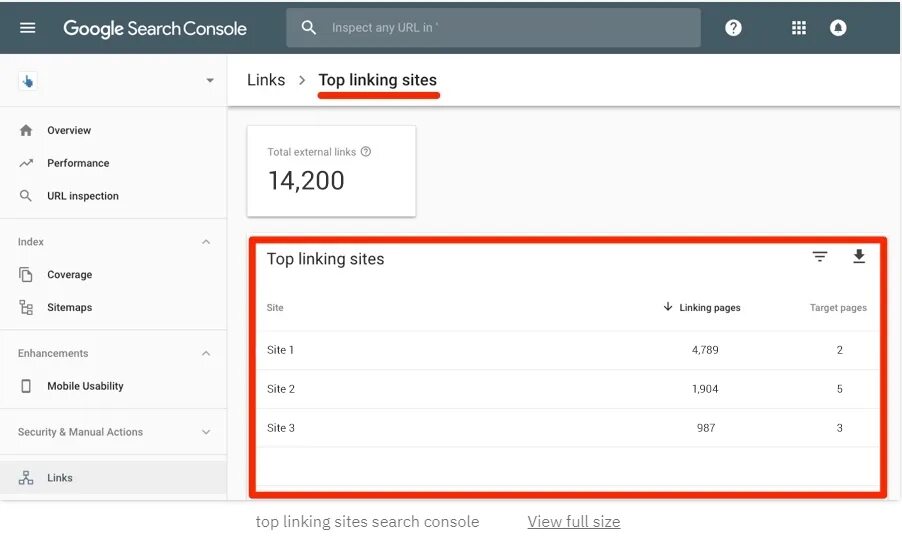Image resolution: width=902 pixels, height=540 pixels.
Task: Click the help question mark icon
Action: (x=734, y=28)
